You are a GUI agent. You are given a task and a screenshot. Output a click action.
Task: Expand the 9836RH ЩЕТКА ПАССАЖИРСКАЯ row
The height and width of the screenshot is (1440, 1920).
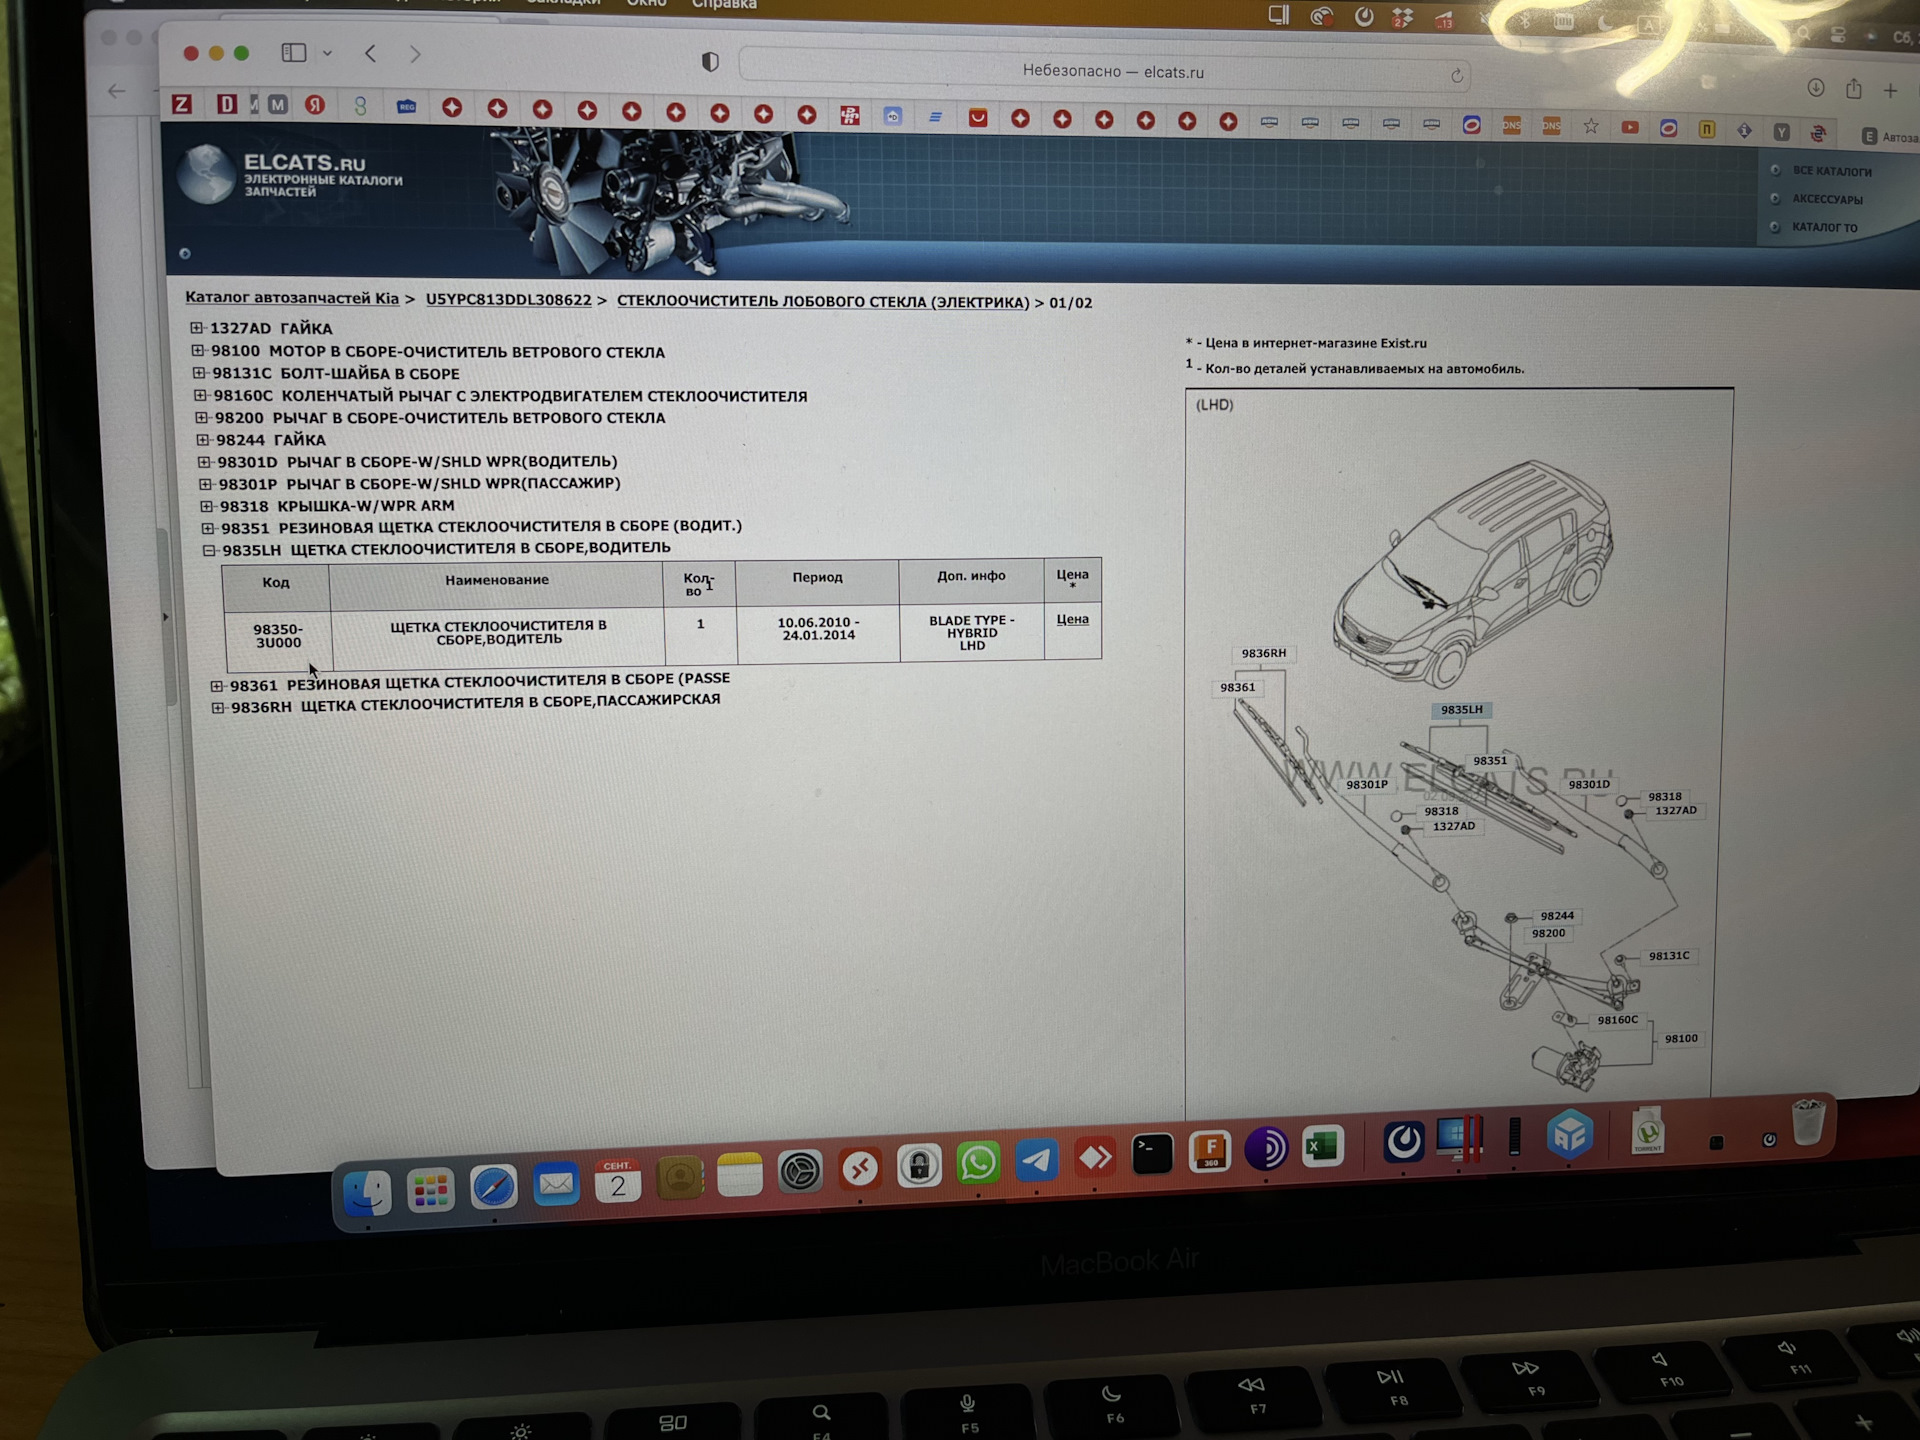[x=218, y=708]
